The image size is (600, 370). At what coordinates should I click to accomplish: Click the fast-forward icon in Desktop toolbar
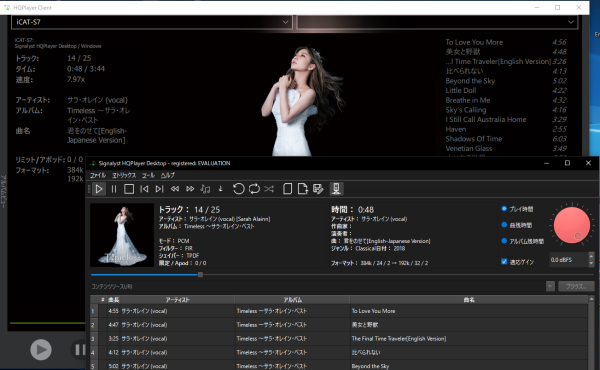click(190, 189)
